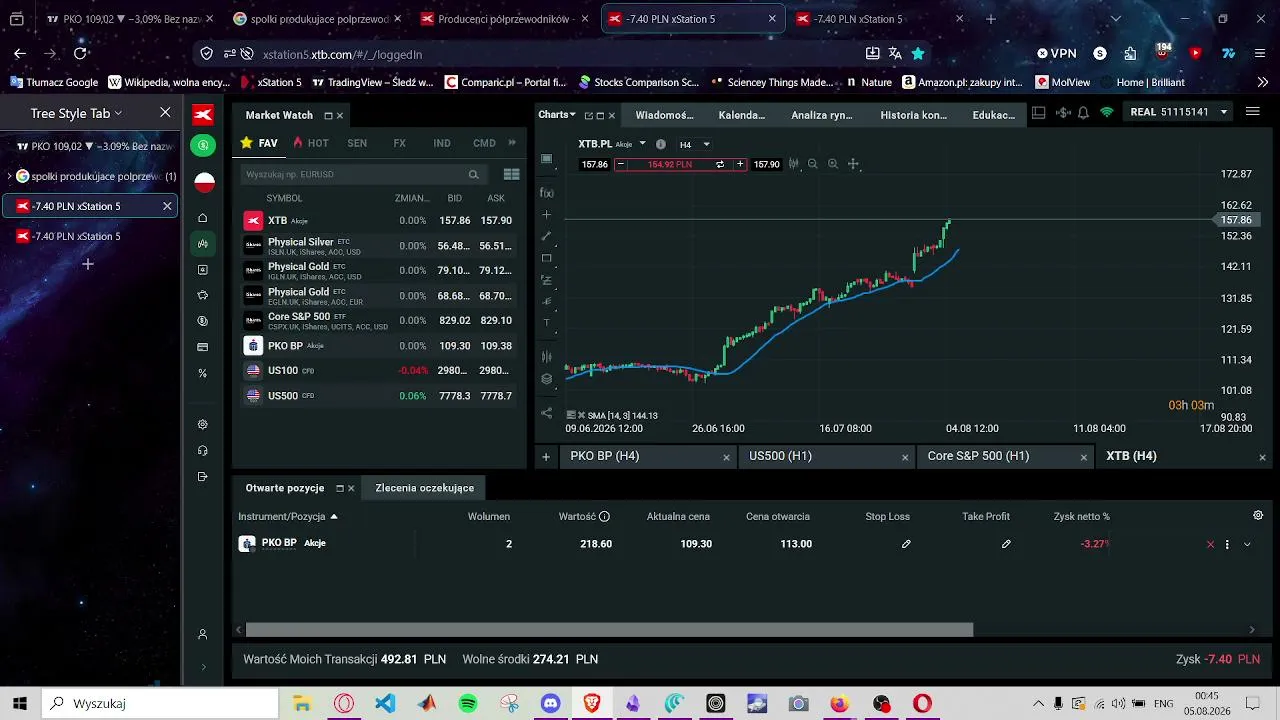Image resolution: width=1280 pixels, height=720 pixels.
Task: Sort positions by Instrument/Pozycja column
Action: point(288,517)
